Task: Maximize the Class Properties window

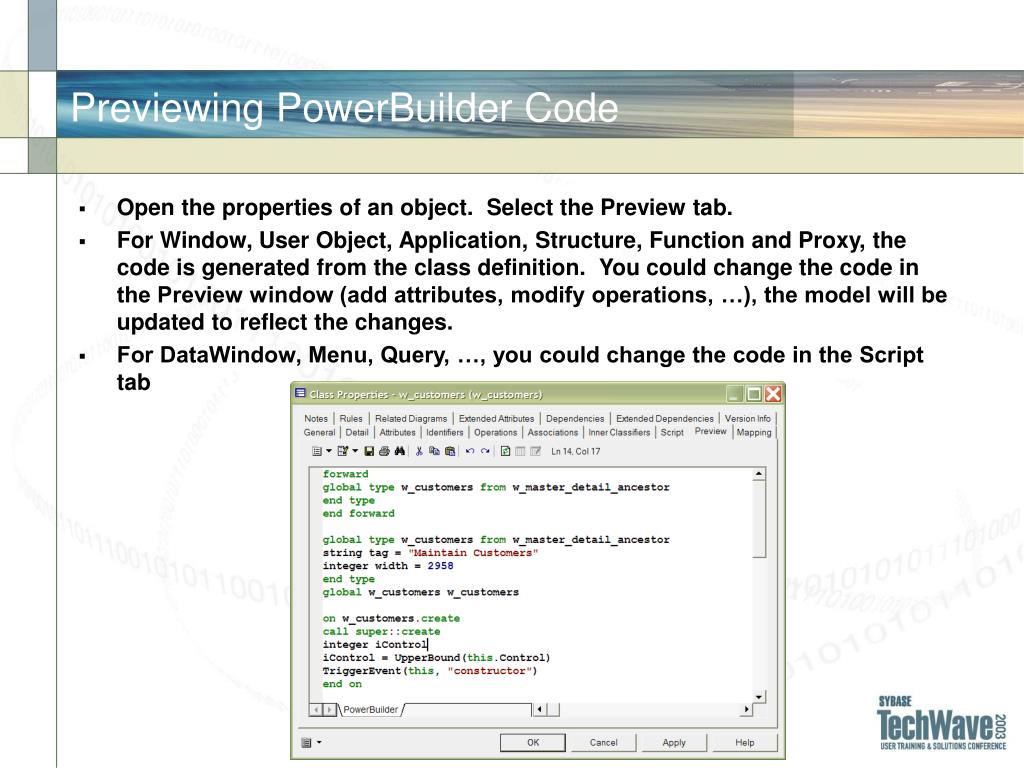Action: (x=754, y=394)
